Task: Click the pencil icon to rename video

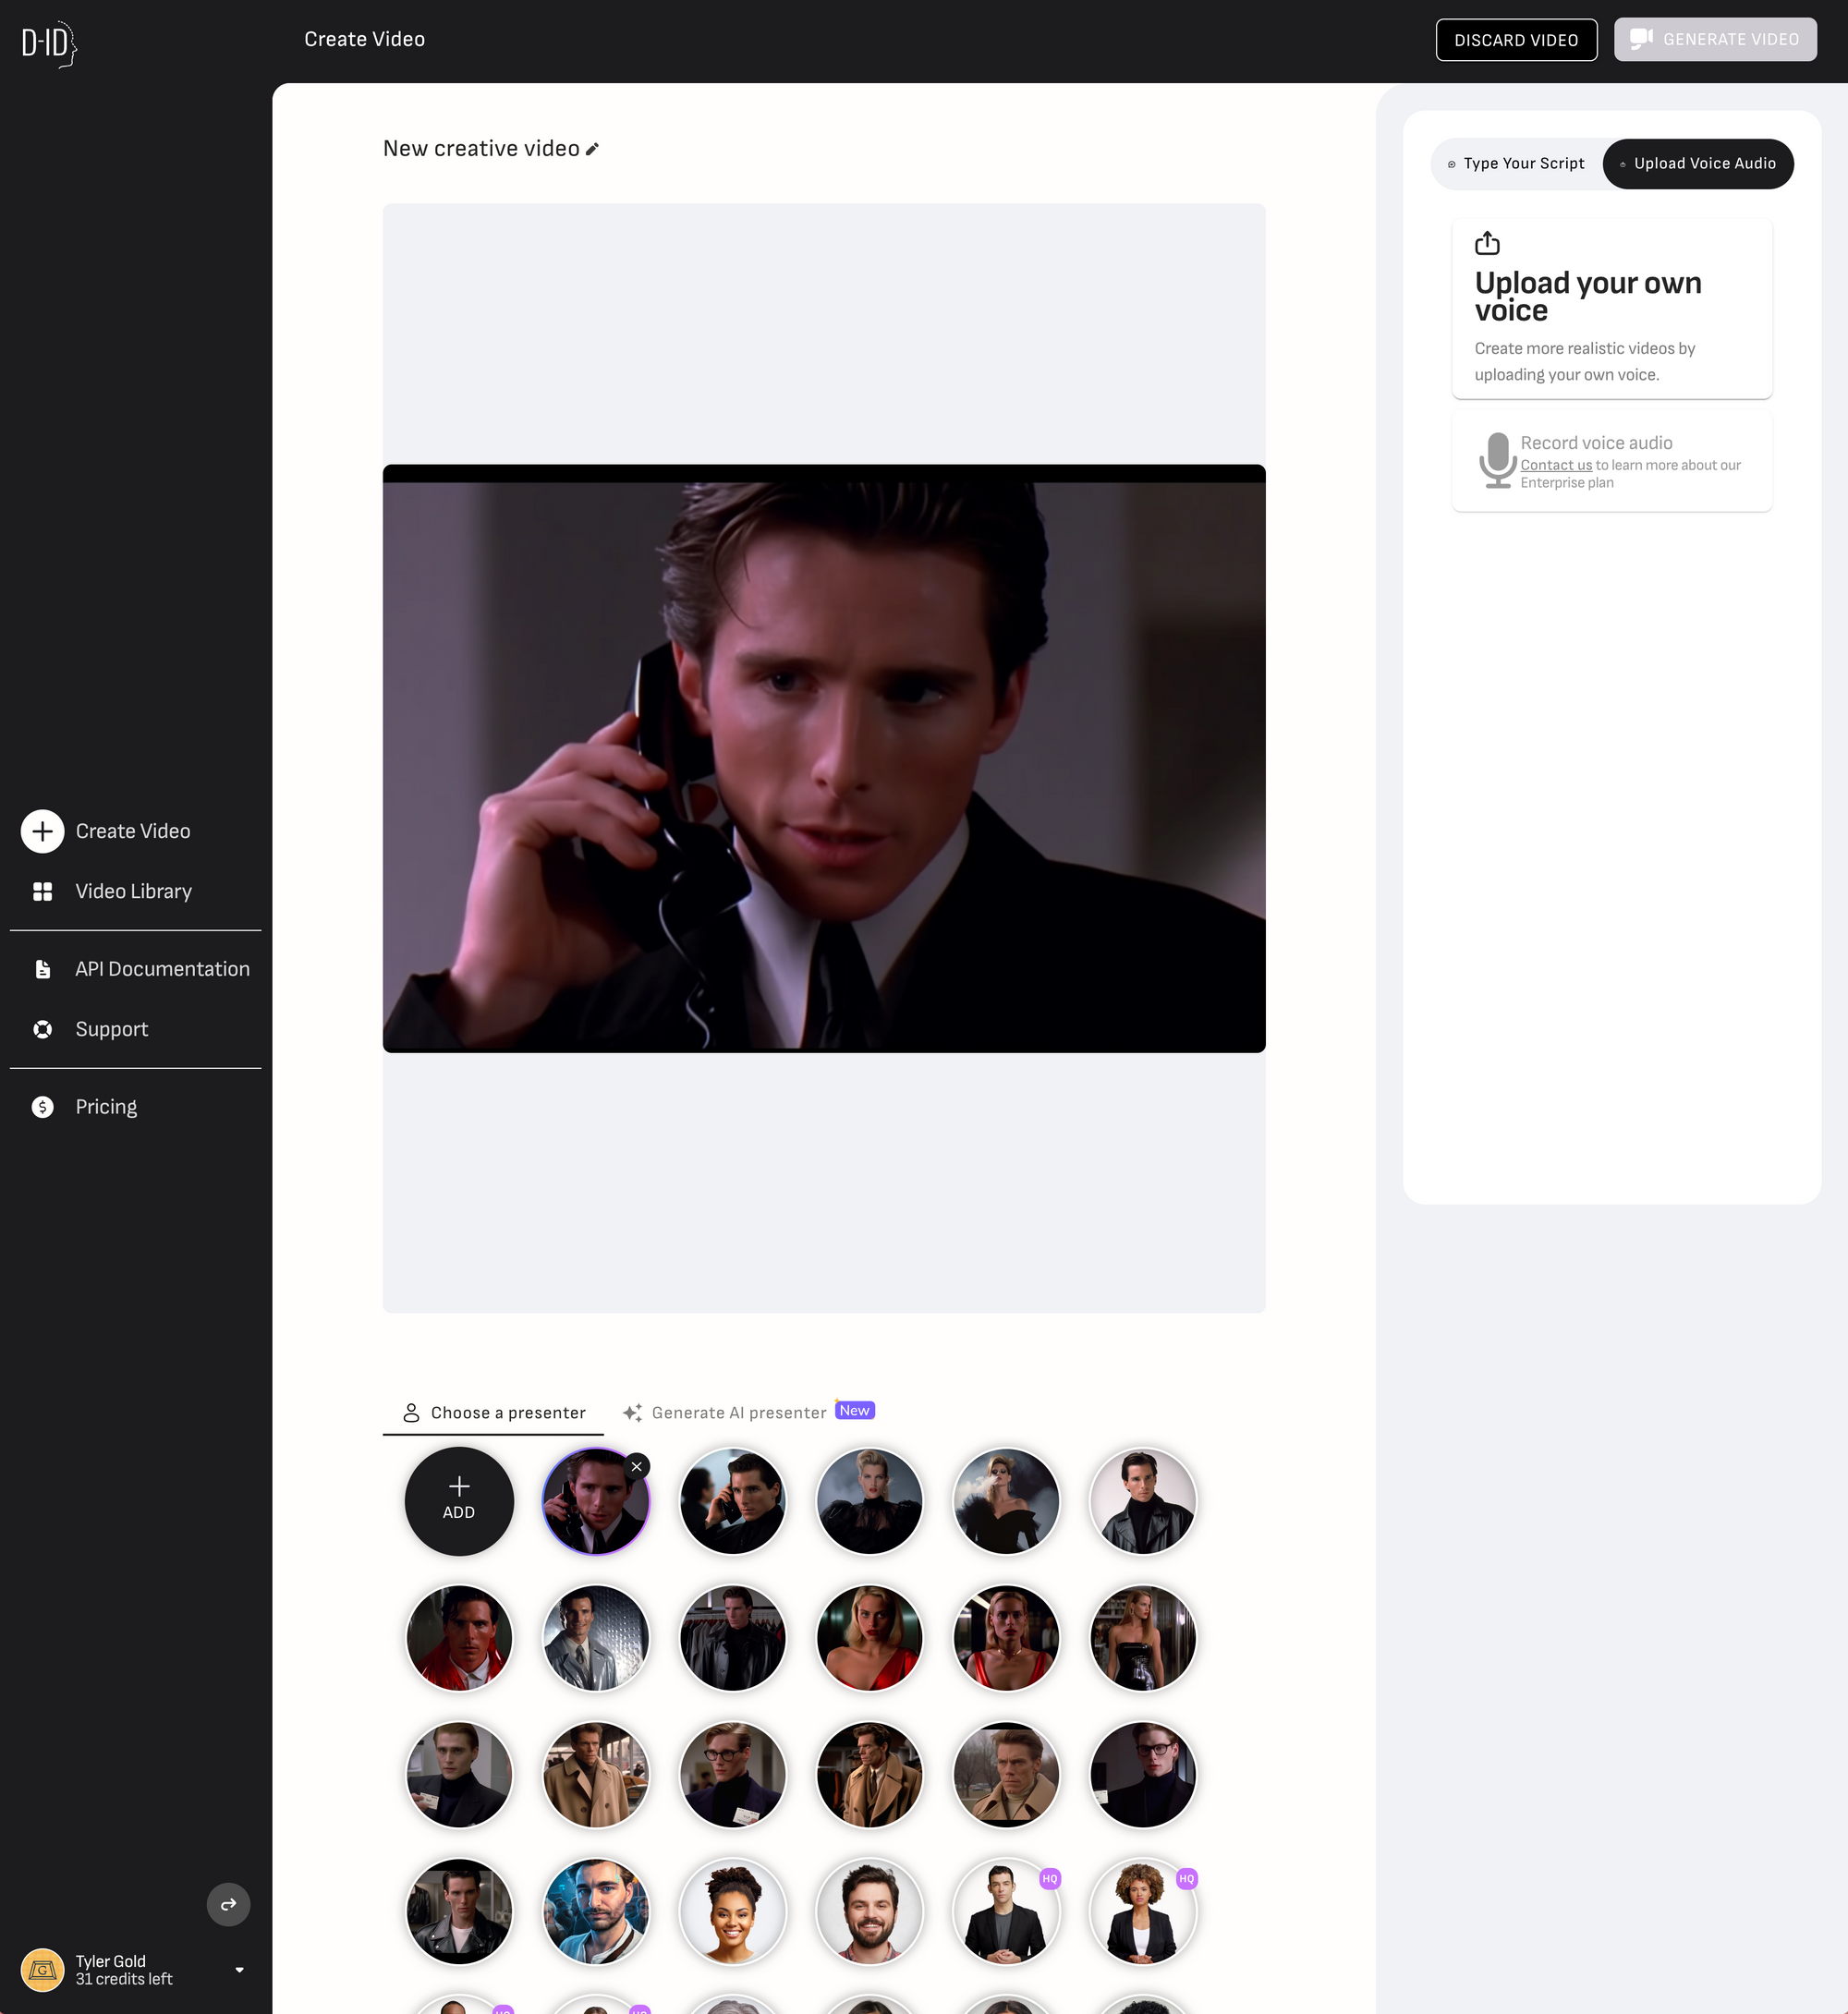Action: point(592,149)
